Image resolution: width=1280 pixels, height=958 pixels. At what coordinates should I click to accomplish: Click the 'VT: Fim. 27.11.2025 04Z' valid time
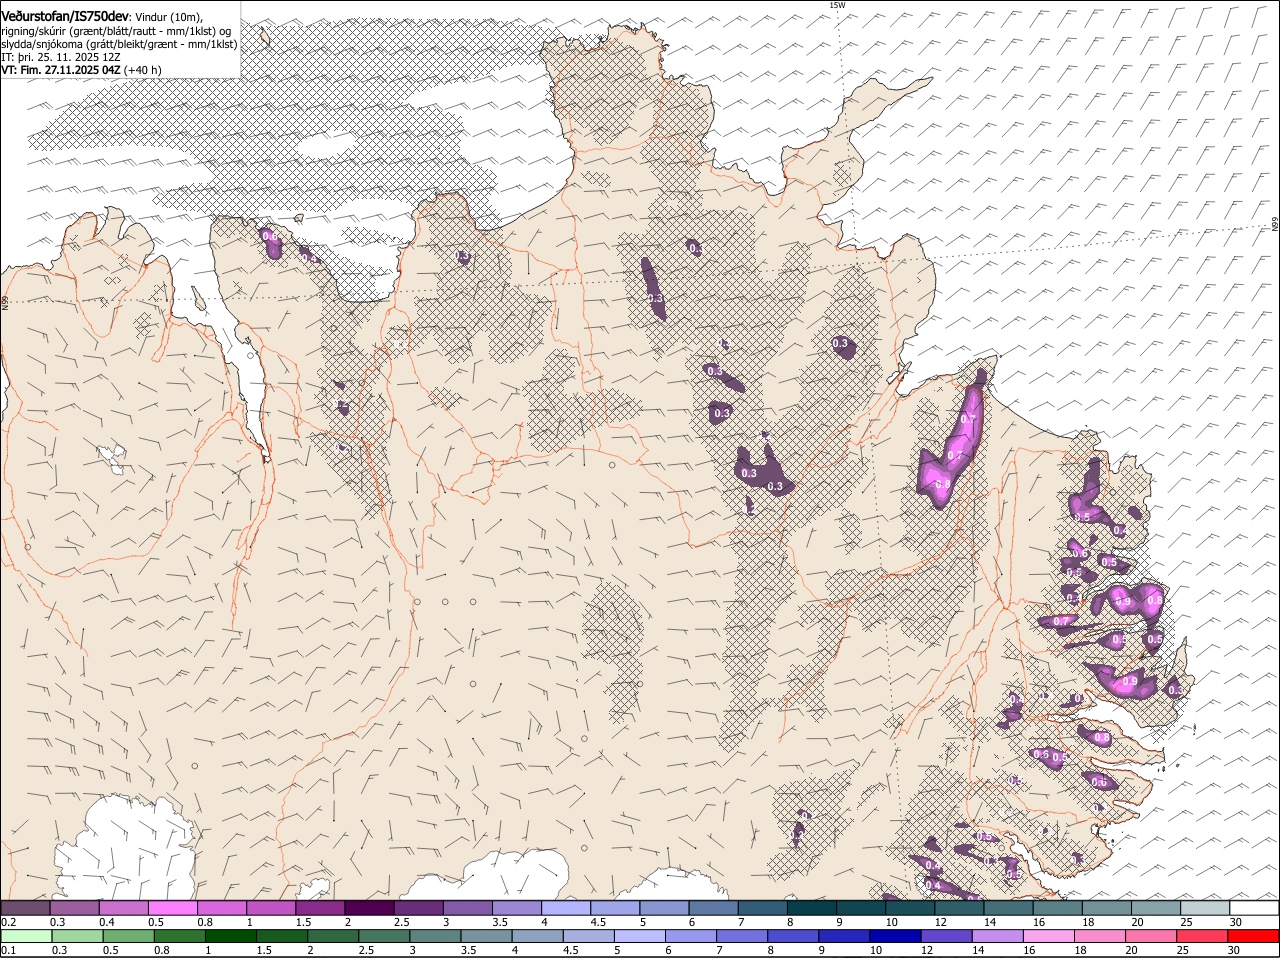pyautogui.click(x=61, y=70)
